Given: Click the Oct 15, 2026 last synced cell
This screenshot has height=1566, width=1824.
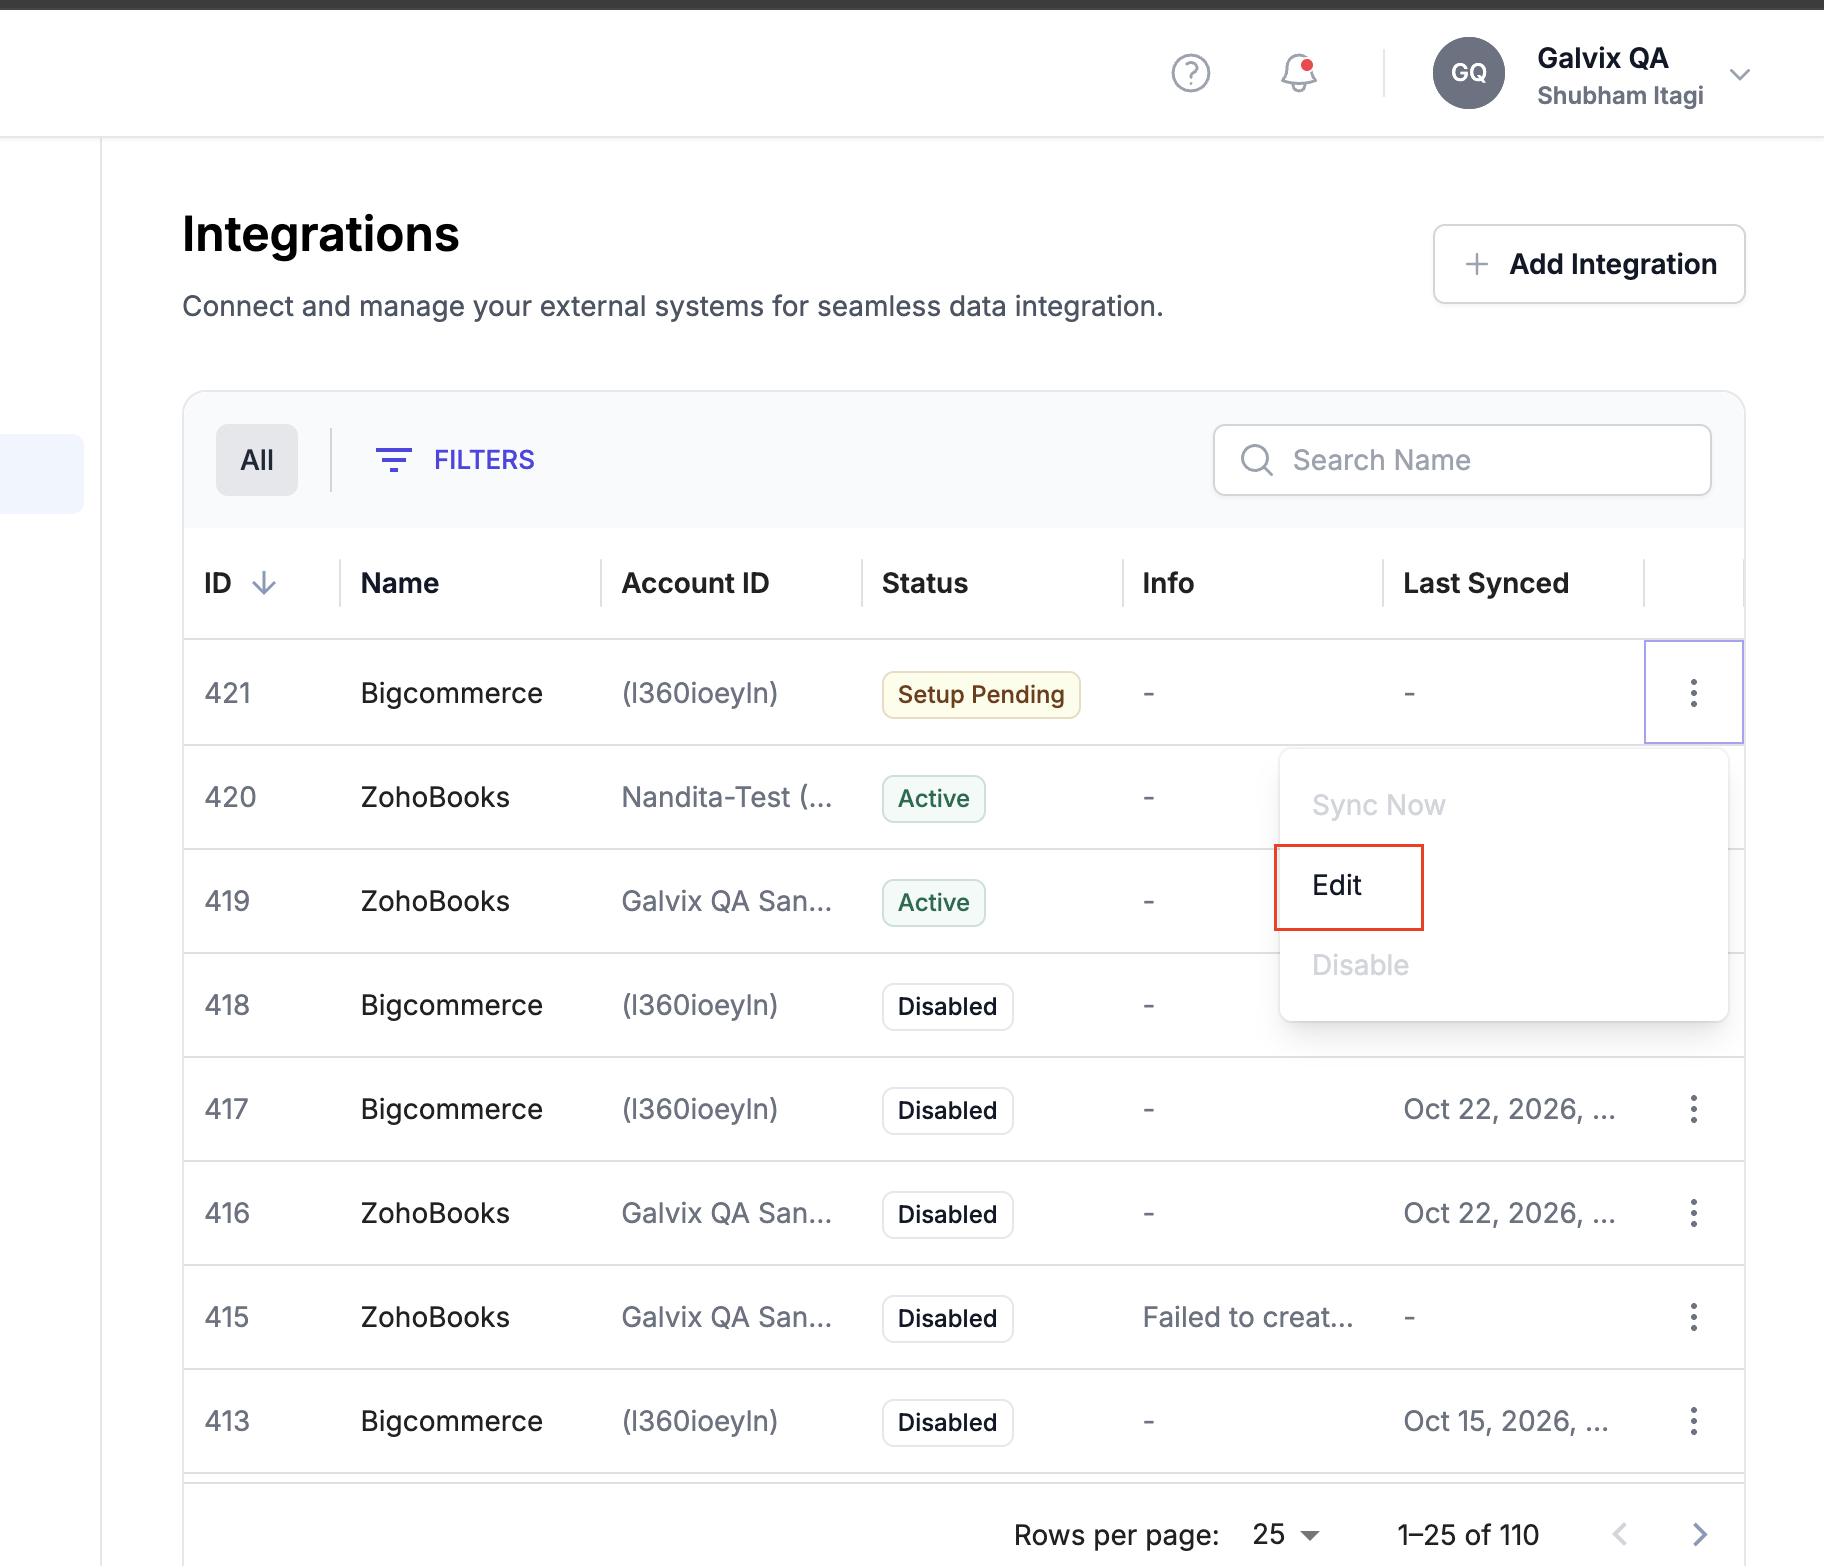Looking at the screenshot, I should click(1506, 1421).
